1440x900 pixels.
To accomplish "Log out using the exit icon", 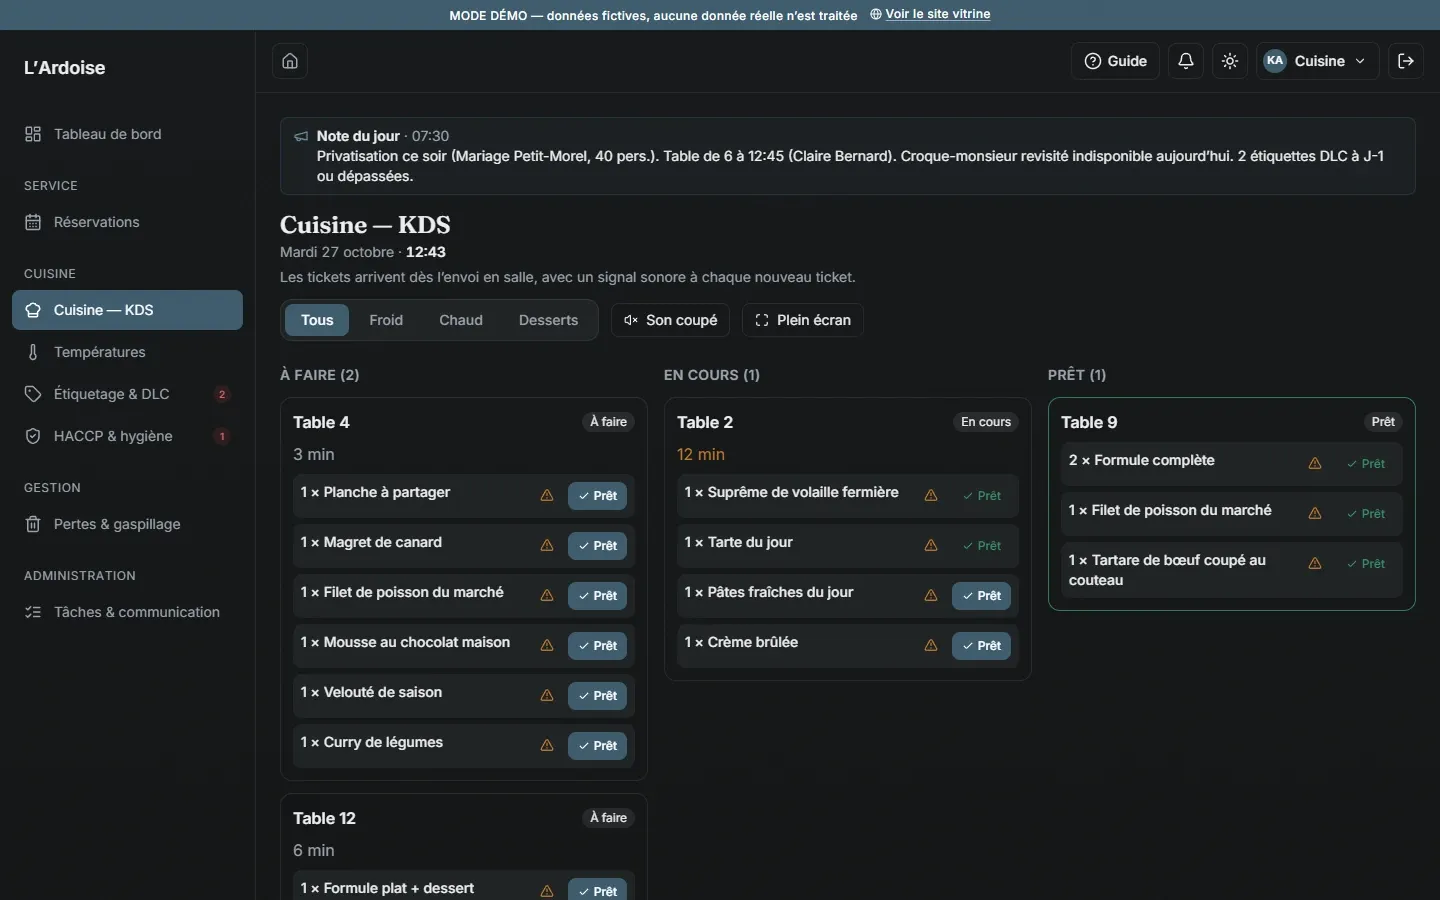I will click(1406, 61).
